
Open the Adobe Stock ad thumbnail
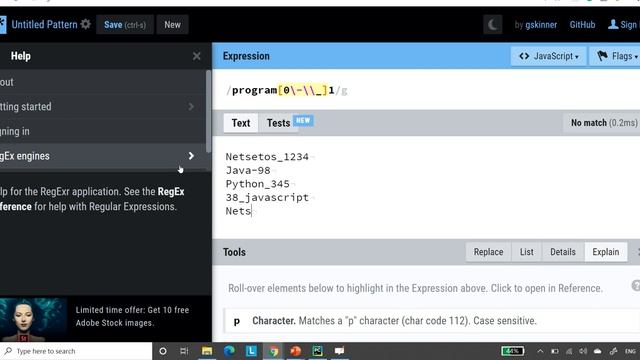click(33, 319)
